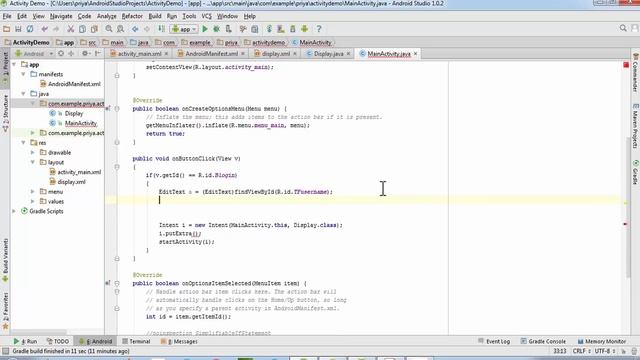The image size is (640, 360).
Task: Open the Gradle Console button
Action: pyautogui.click(x=543, y=341)
